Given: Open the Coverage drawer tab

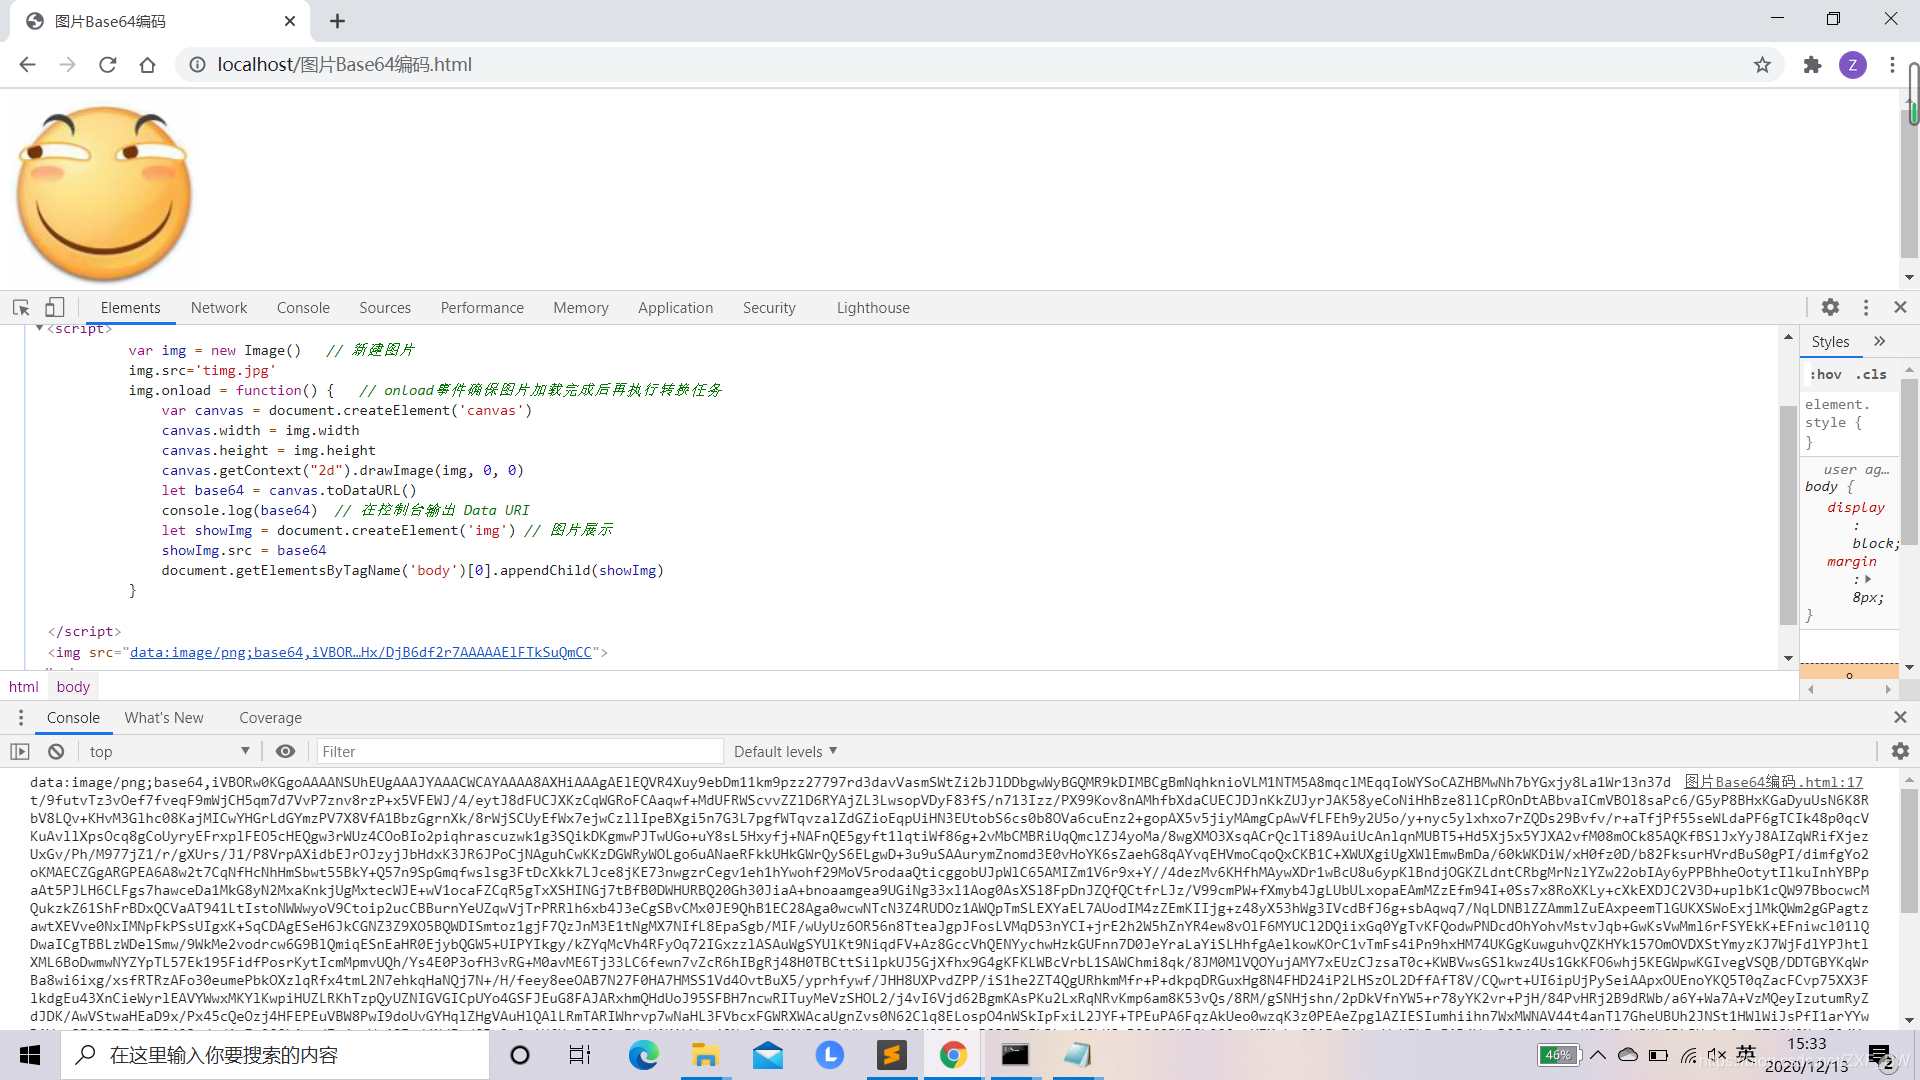Looking at the screenshot, I should click(x=270, y=718).
